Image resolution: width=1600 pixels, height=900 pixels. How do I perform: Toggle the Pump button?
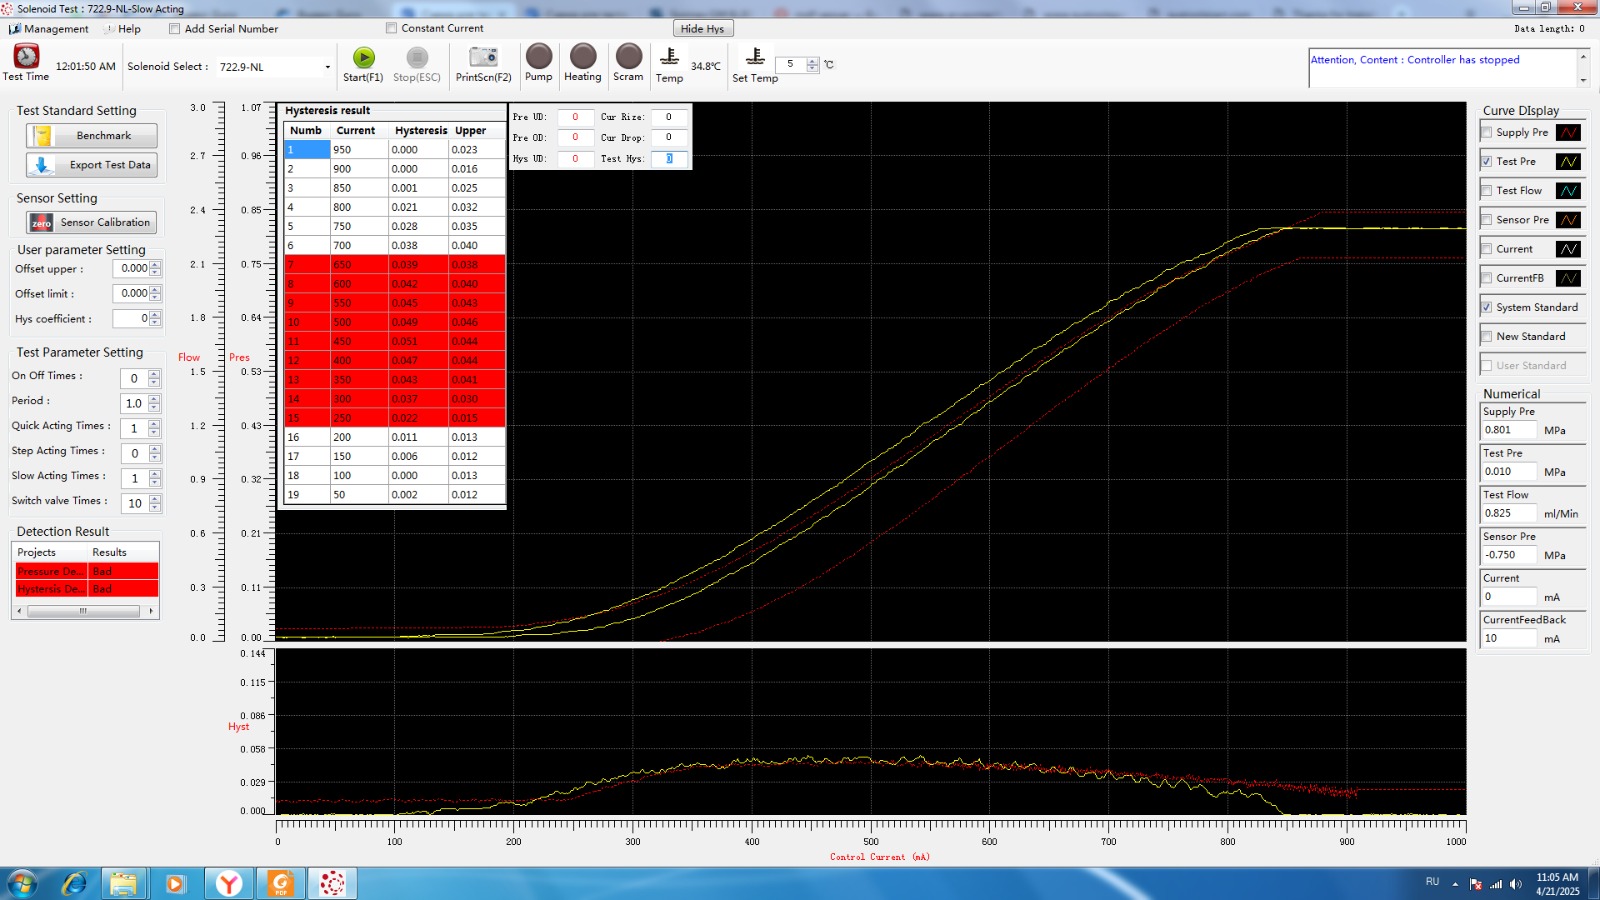538,56
